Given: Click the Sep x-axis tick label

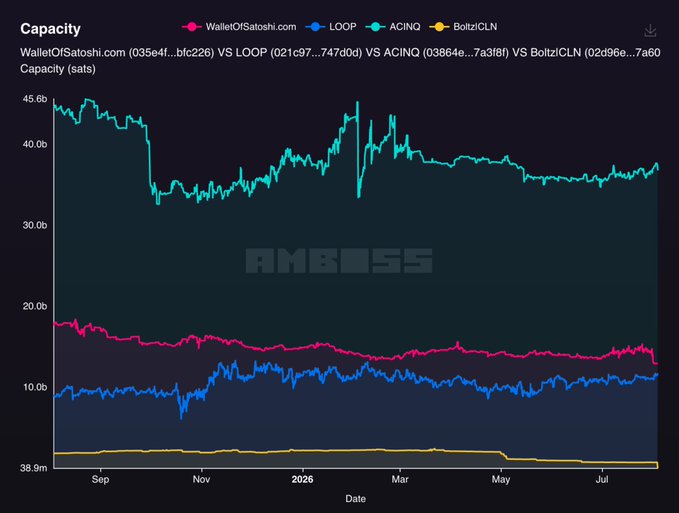Looking at the screenshot, I should click(100, 480).
